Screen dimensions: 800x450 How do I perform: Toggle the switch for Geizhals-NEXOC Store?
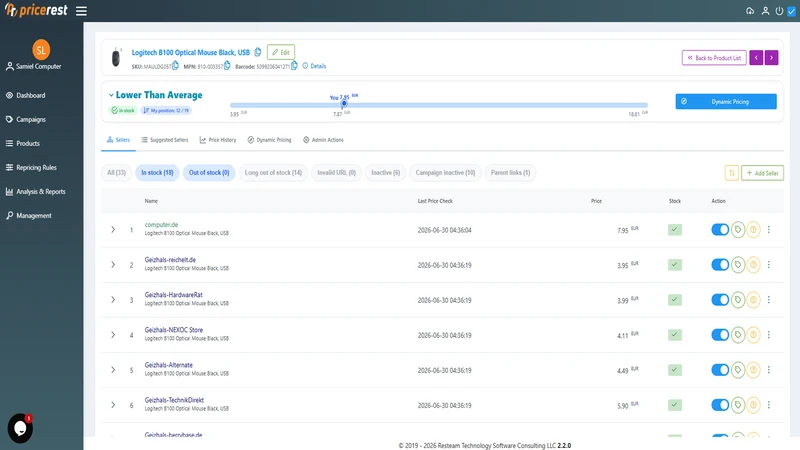720,335
